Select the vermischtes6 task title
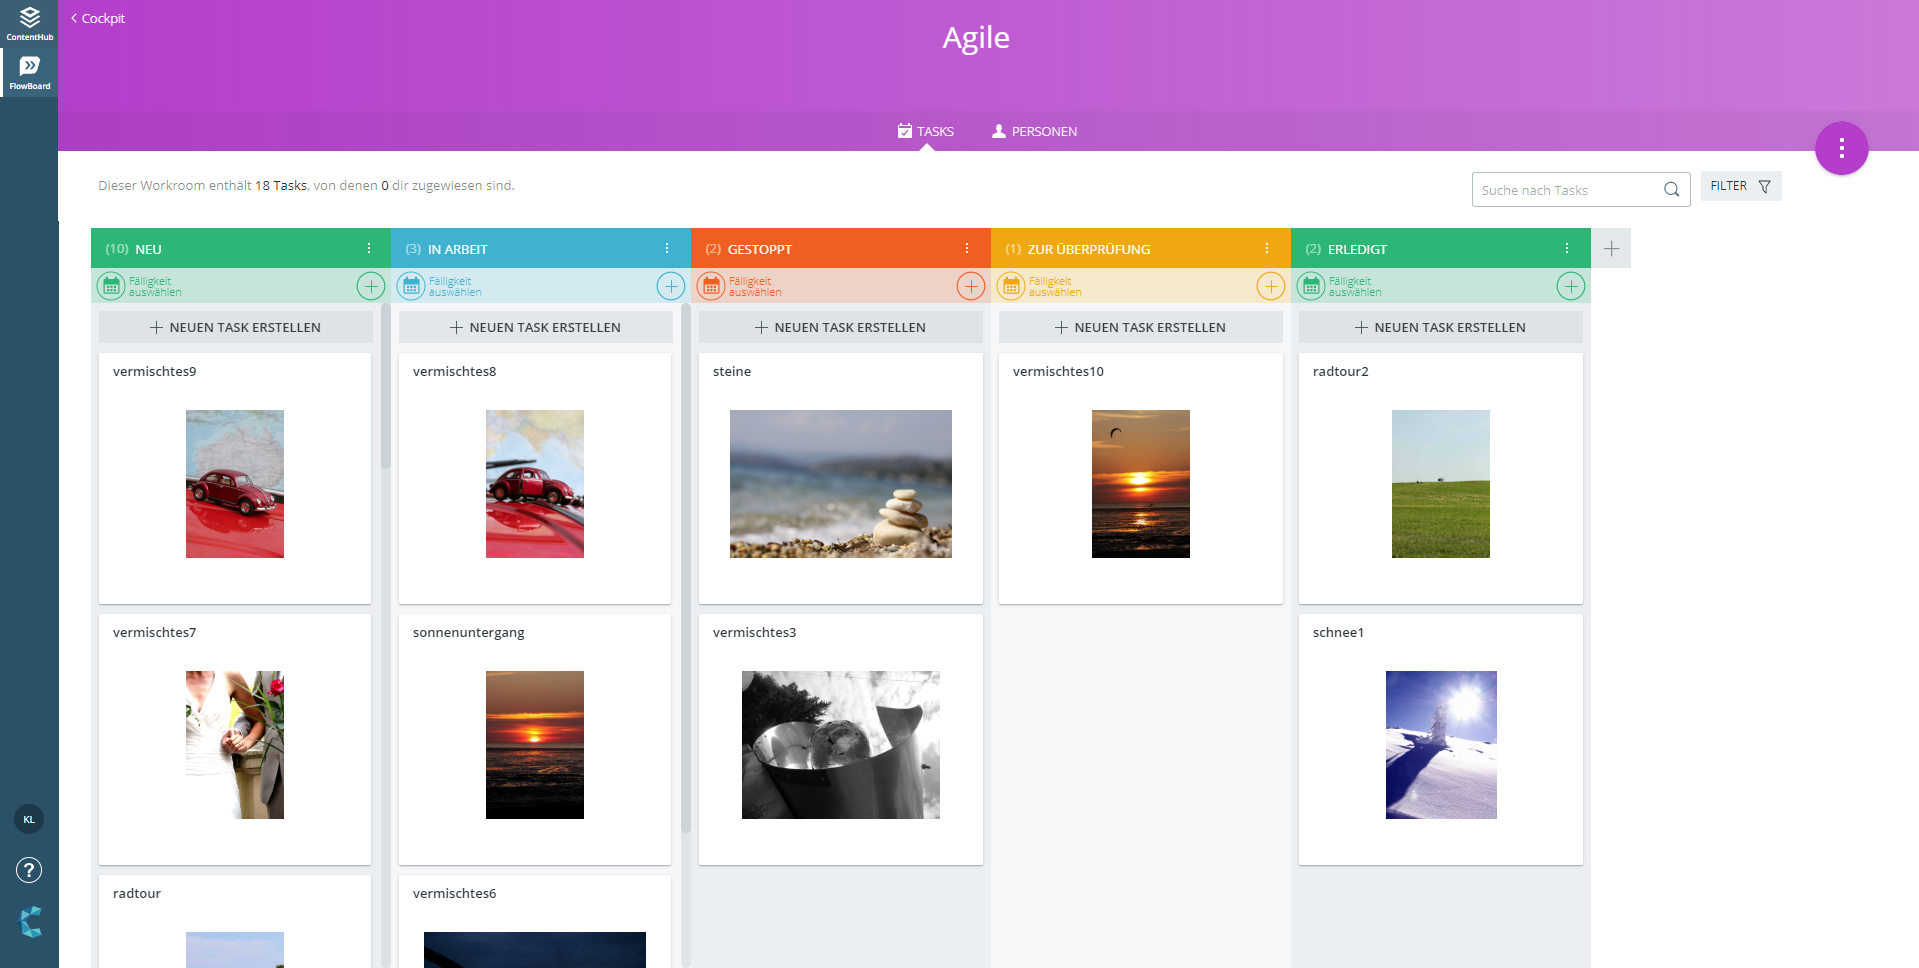 454,893
